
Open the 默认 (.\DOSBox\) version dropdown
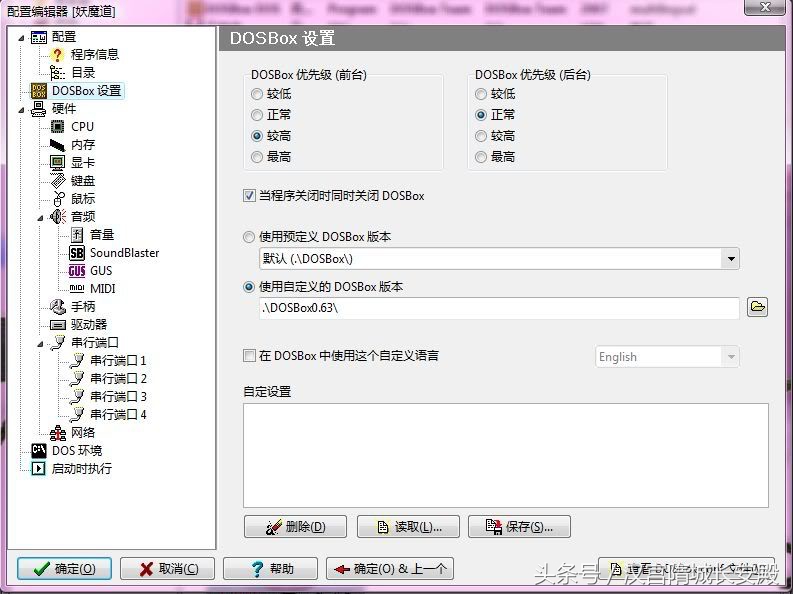tap(731, 259)
